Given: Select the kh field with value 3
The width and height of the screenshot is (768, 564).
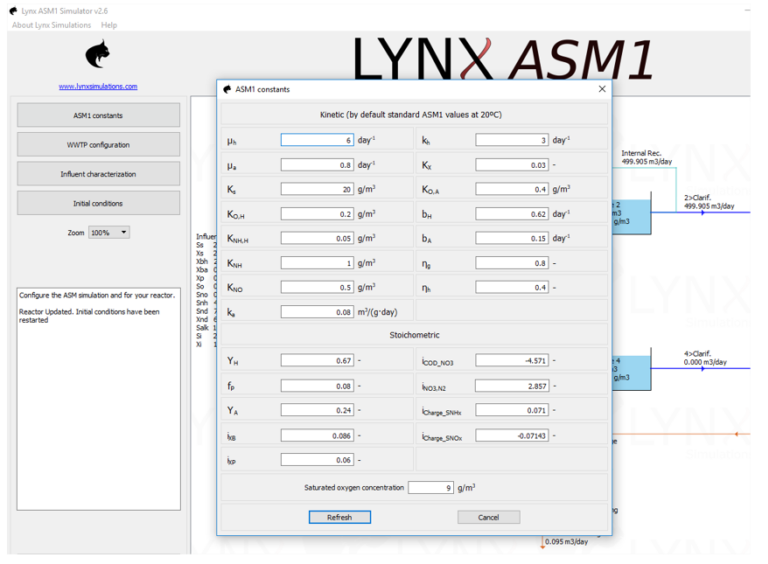Looking at the screenshot, I should (512, 140).
